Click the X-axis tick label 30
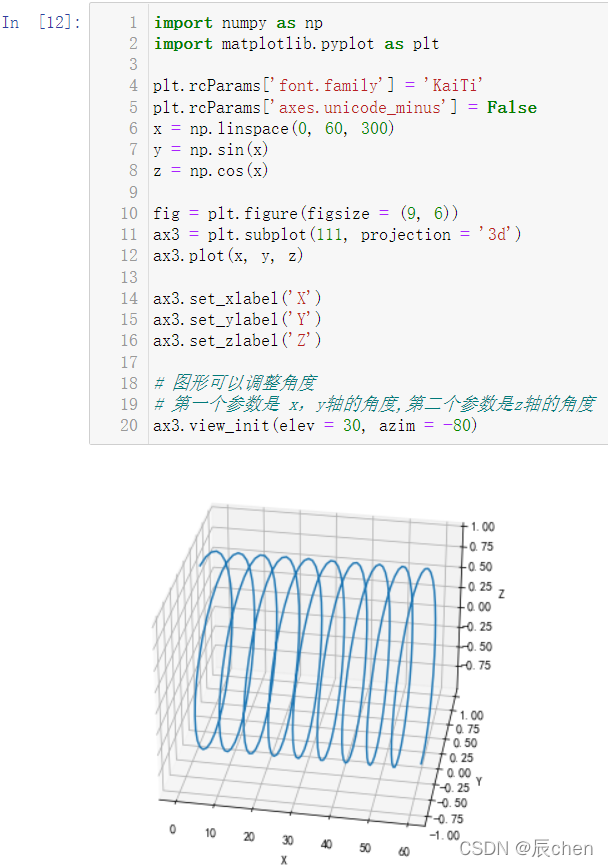The height and width of the screenshot is (867, 608). pyautogui.click(x=287, y=840)
